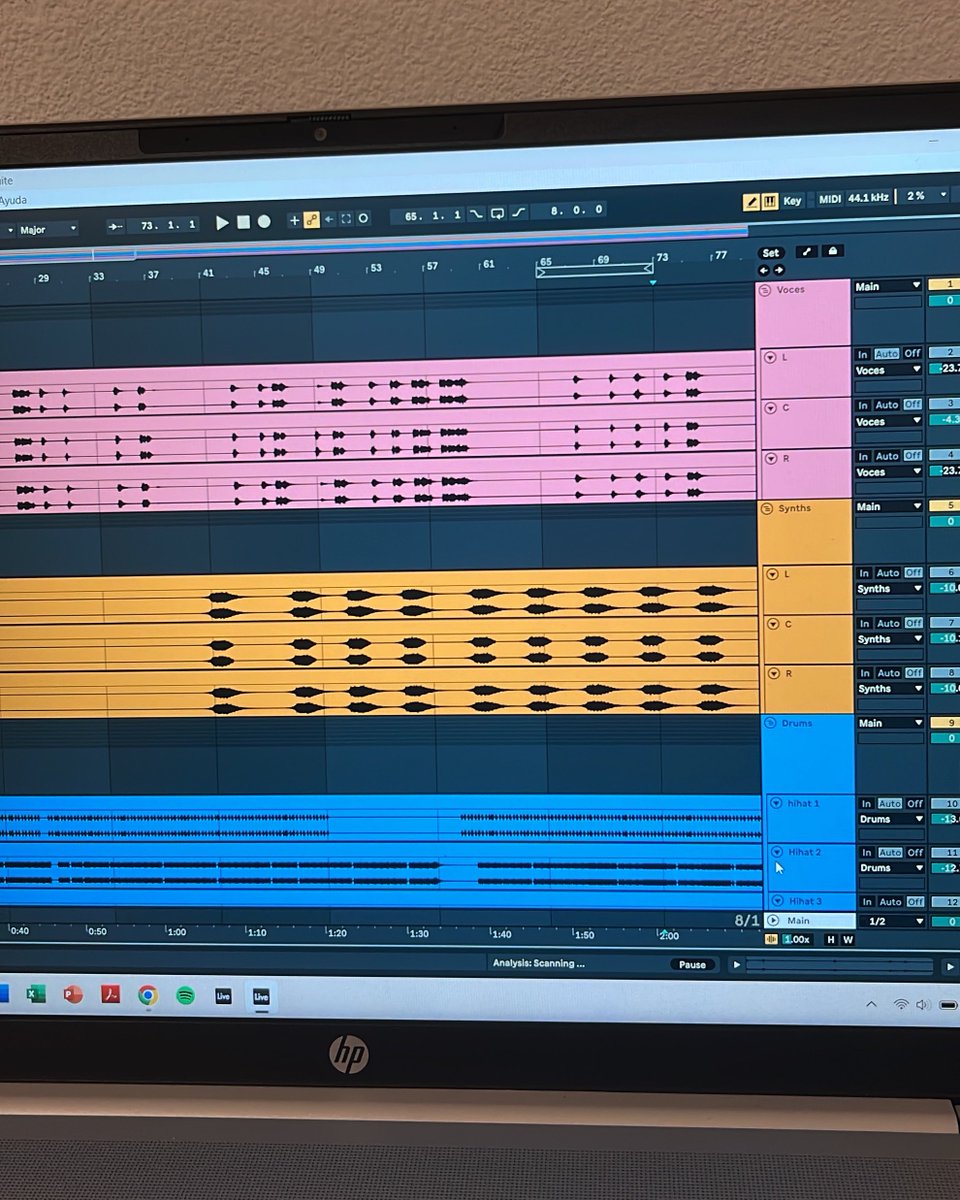Open Spotify from the taskbar
960x1200 pixels.
185,995
